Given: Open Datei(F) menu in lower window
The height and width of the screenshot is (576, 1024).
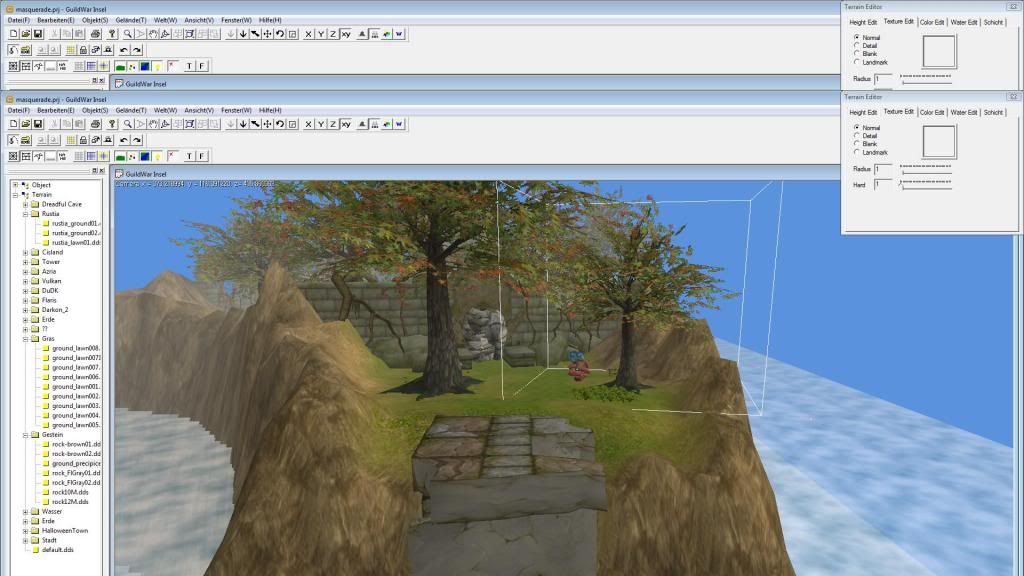Looking at the screenshot, I should (18, 110).
